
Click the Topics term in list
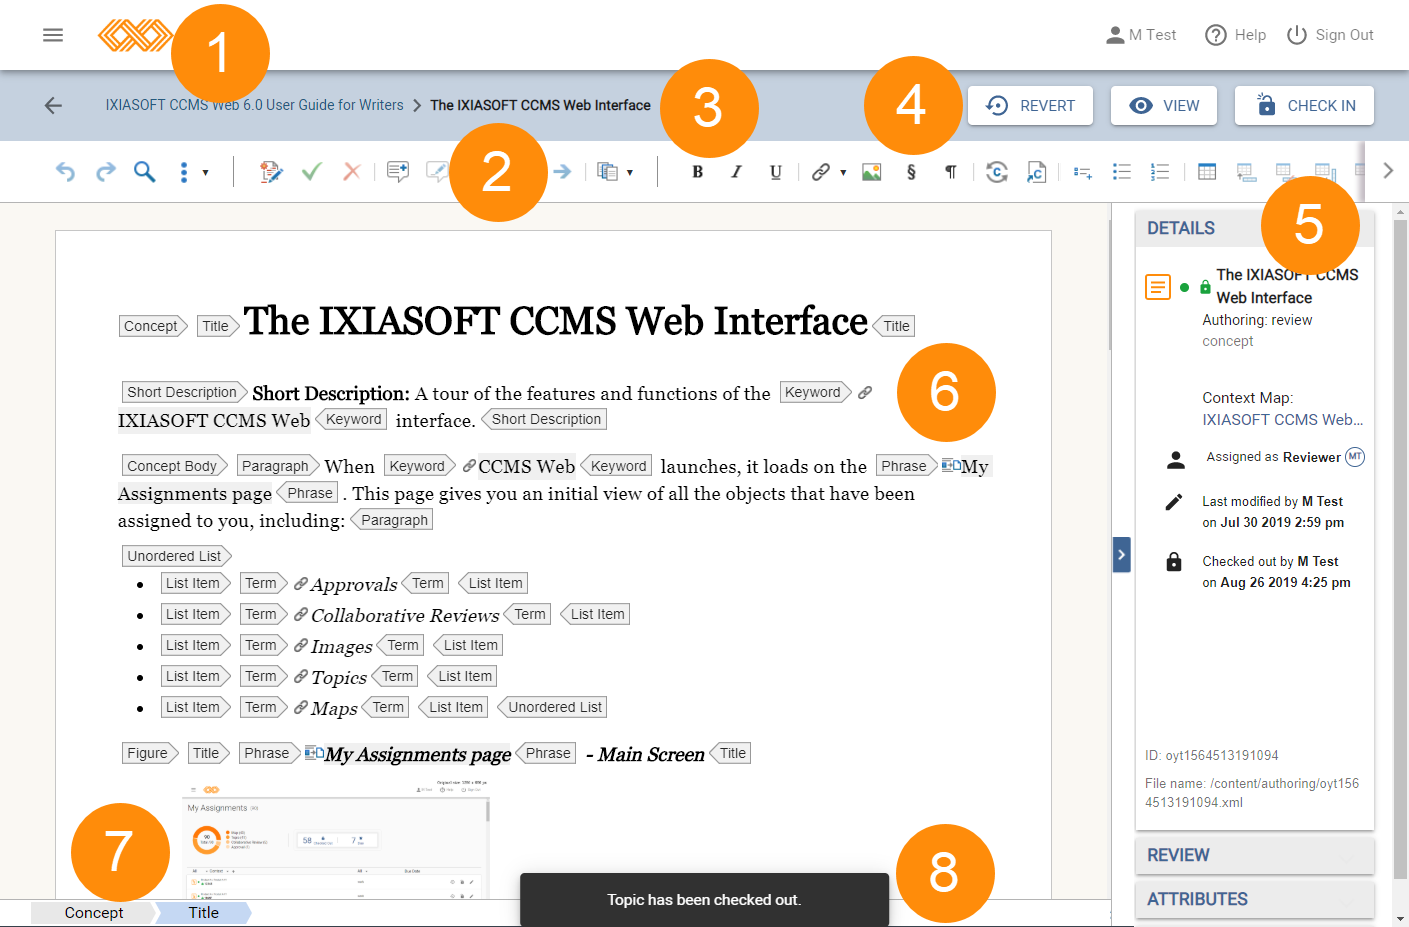(x=338, y=677)
